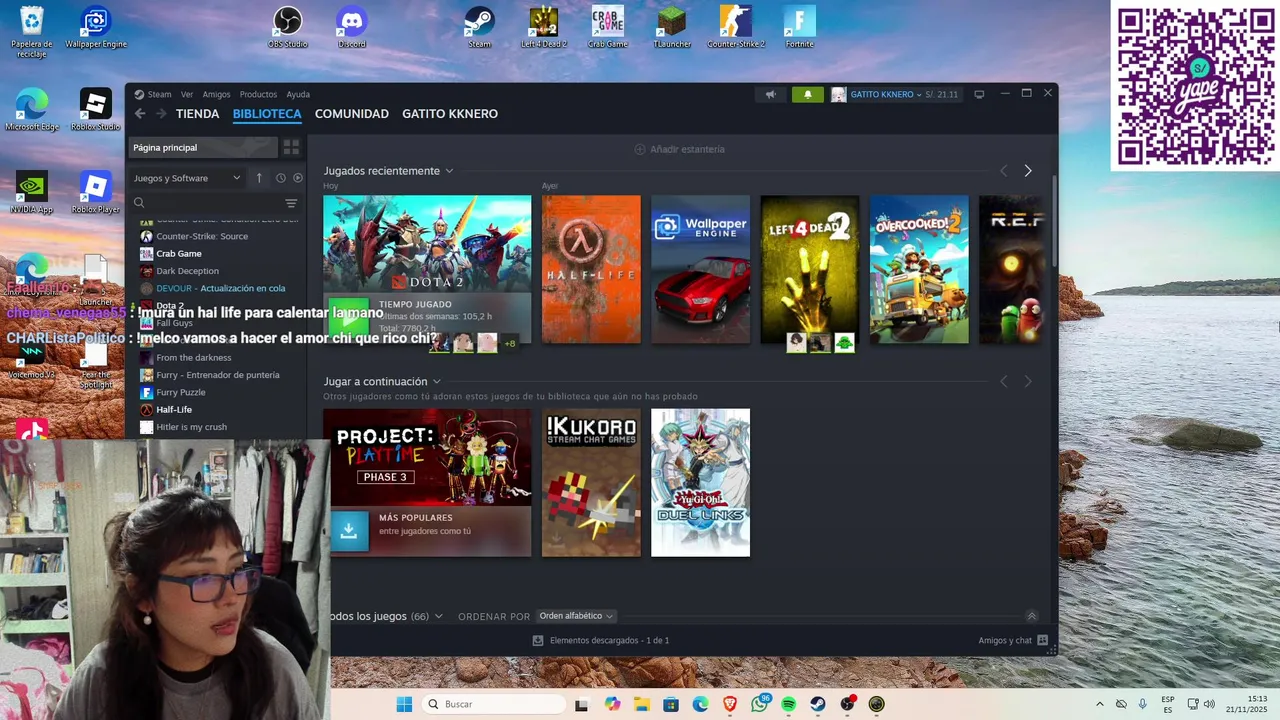
Task: Select Página principal in the library sidebar
Action: click(x=202, y=147)
